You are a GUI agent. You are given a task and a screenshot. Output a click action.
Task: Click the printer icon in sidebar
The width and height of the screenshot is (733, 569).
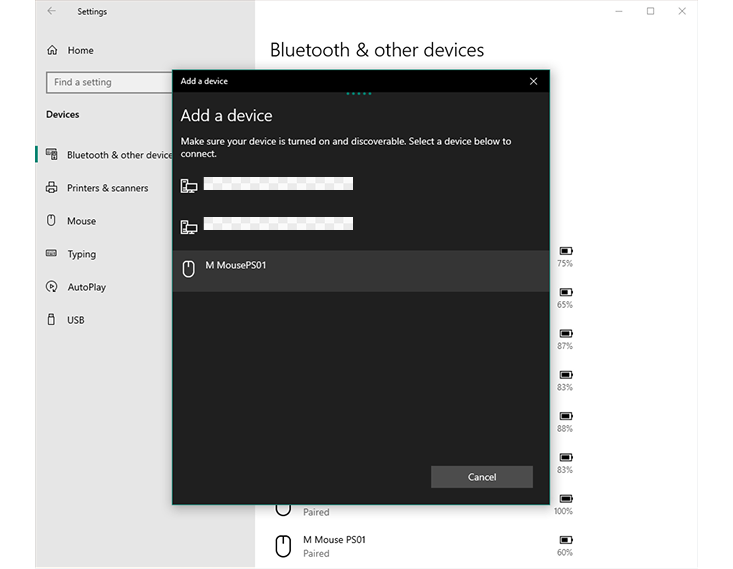51,187
